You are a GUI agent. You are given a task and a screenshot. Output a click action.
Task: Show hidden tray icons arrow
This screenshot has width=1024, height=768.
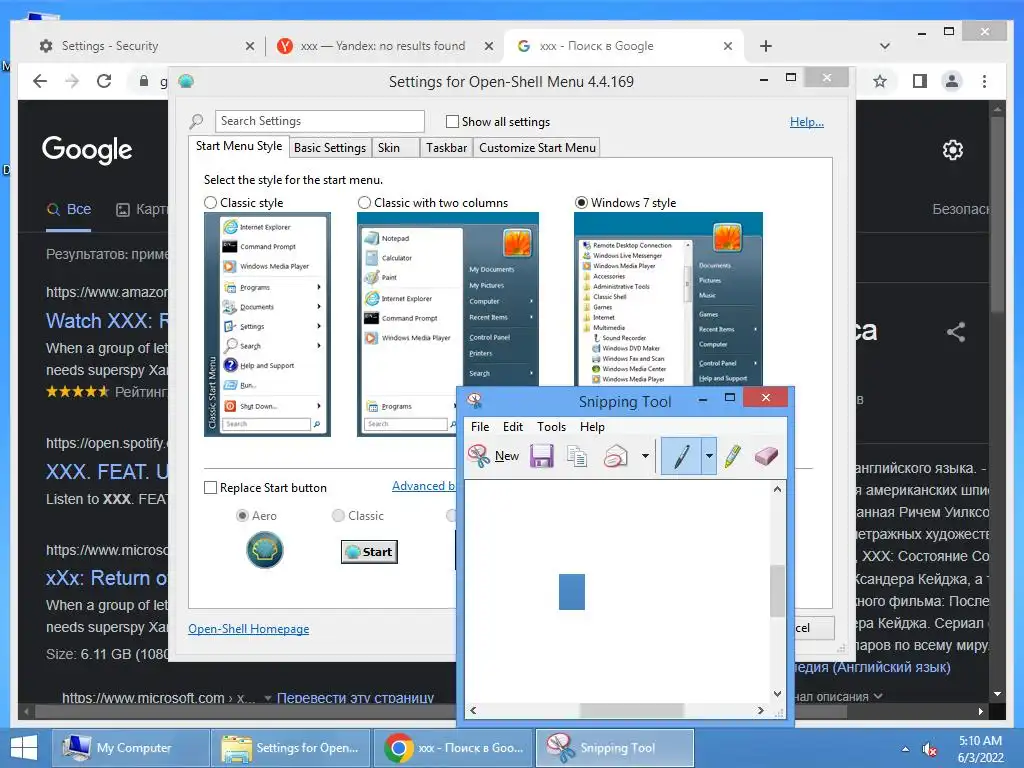click(905, 749)
